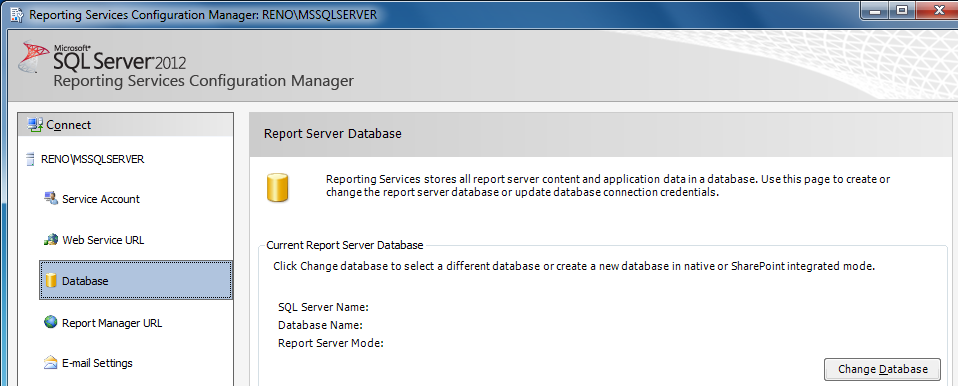Open the E-mail Settings page

click(x=97, y=363)
